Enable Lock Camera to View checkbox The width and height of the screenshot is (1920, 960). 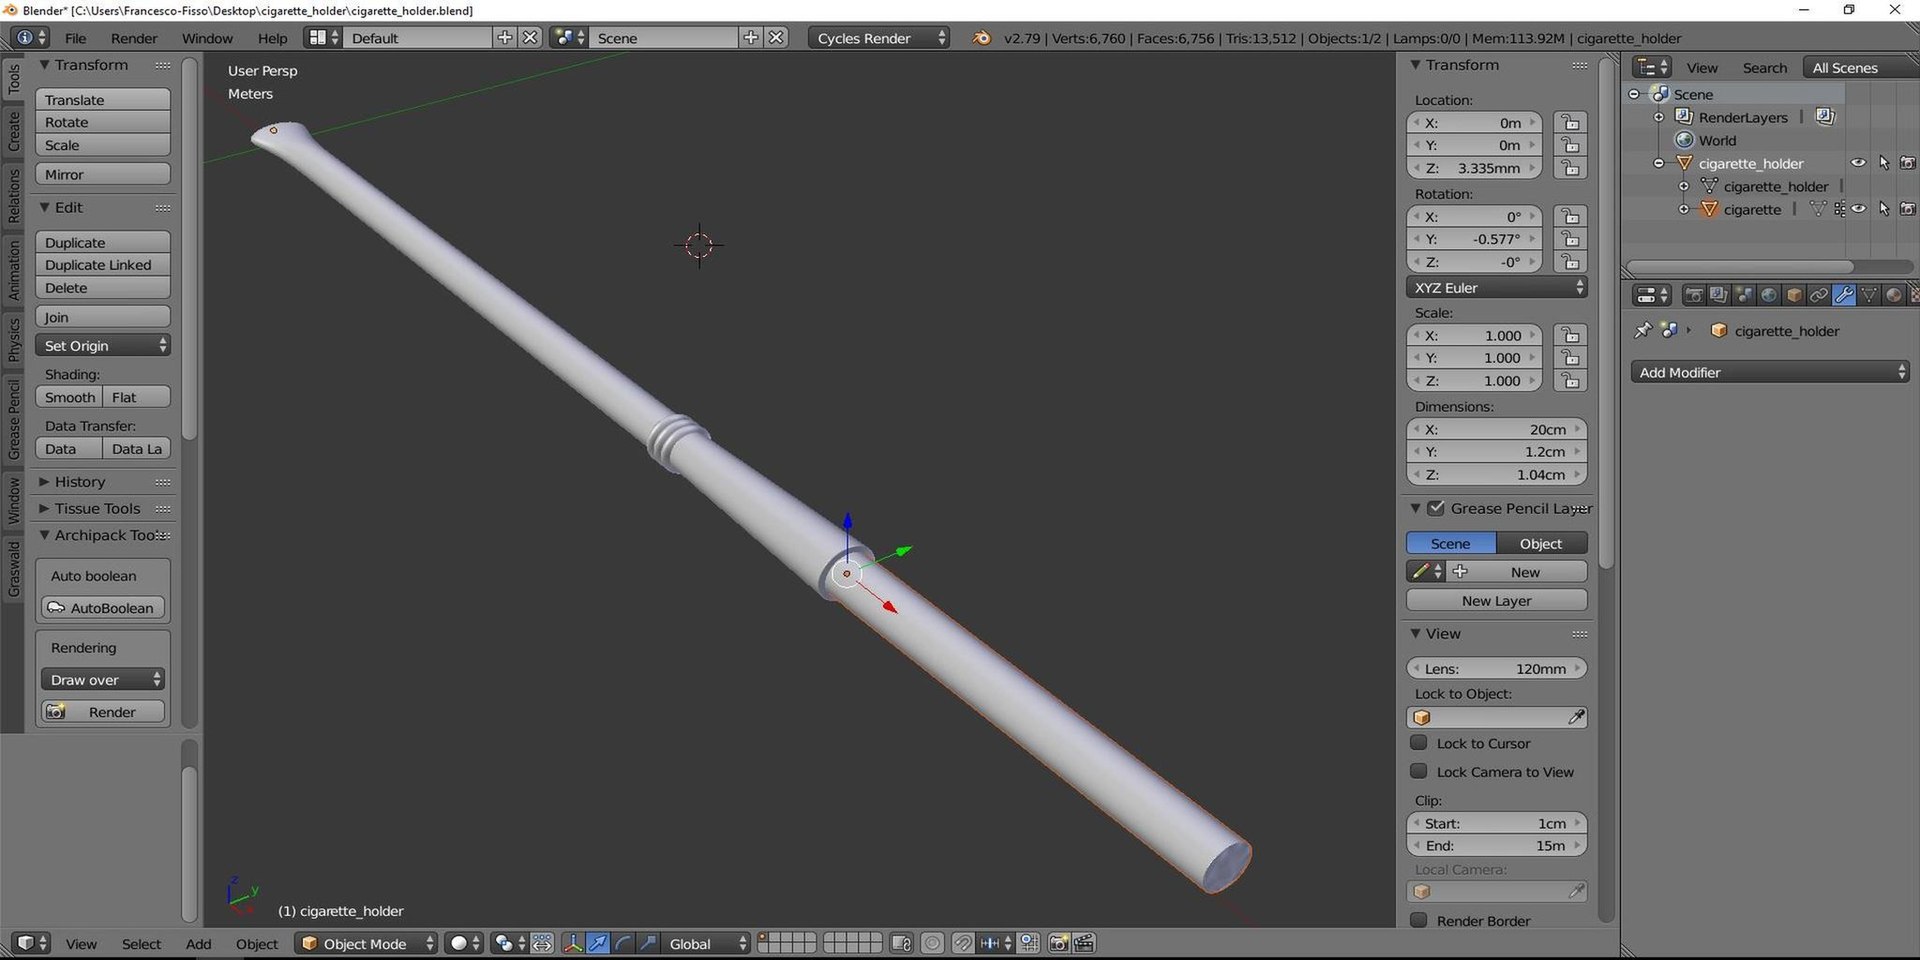[x=1418, y=772]
